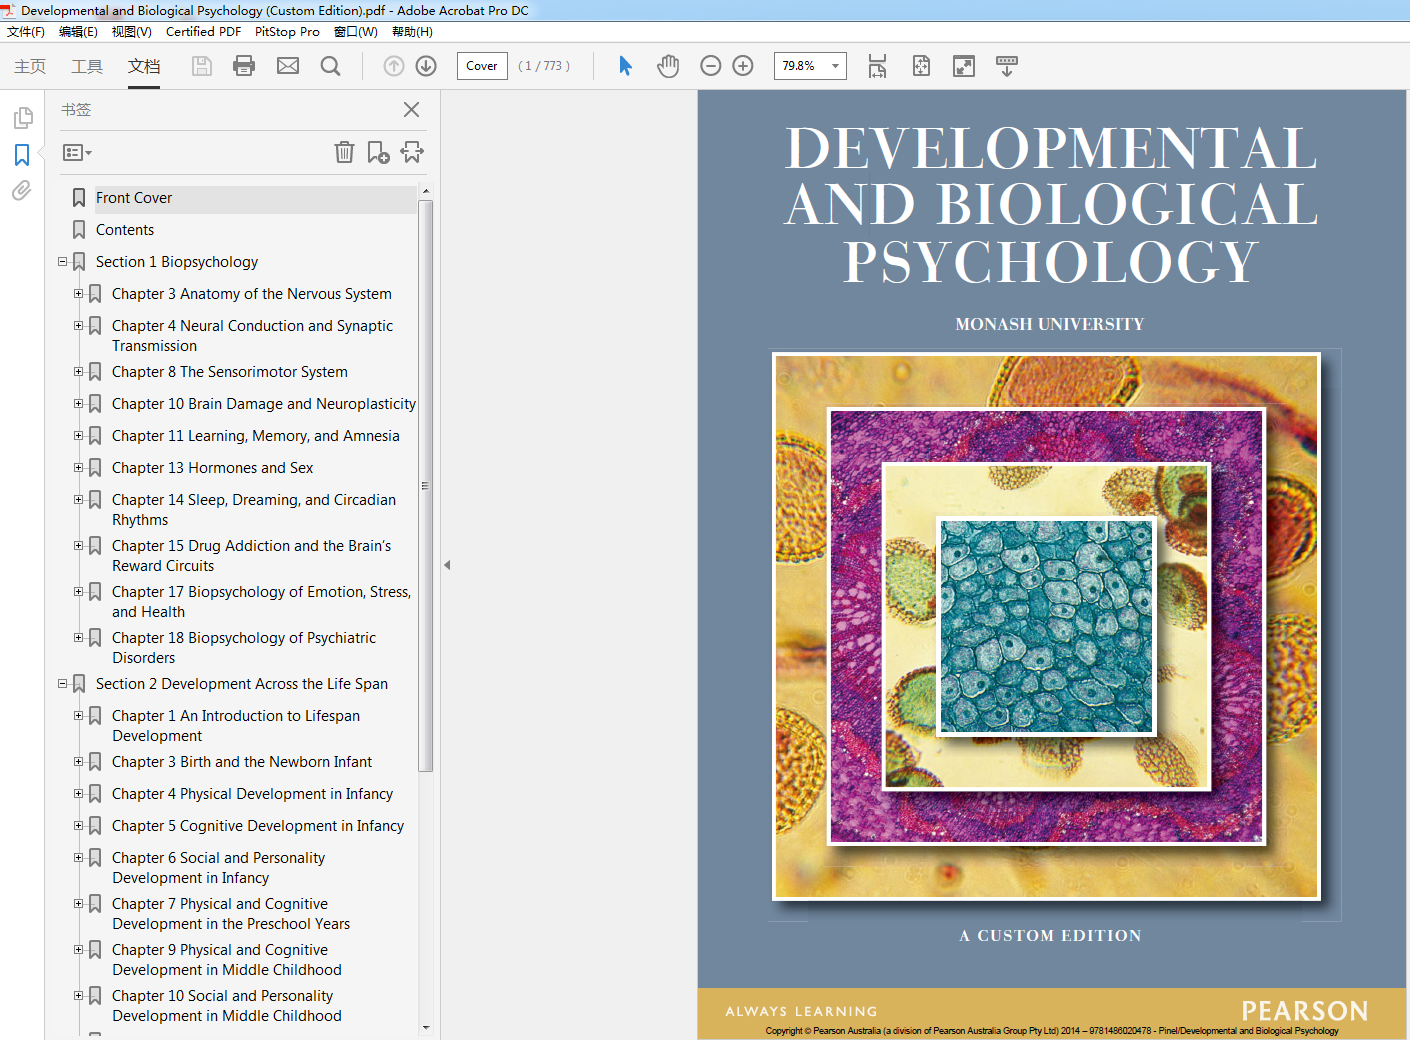
Task: Open the Attachments paperclip panel icon
Action: tap(22, 191)
